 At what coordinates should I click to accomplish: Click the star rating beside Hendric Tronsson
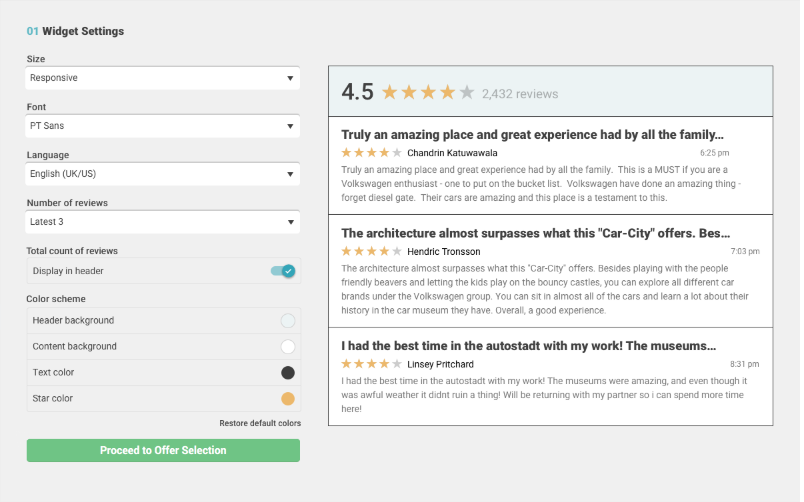pos(371,251)
